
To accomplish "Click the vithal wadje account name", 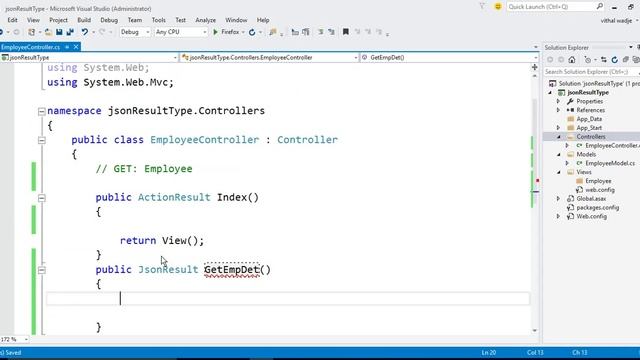I will tap(616, 20).
